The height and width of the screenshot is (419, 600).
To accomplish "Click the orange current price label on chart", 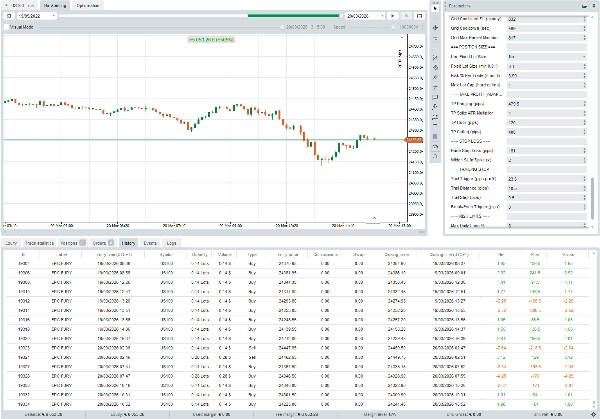I will pyautogui.click(x=412, y=140).
